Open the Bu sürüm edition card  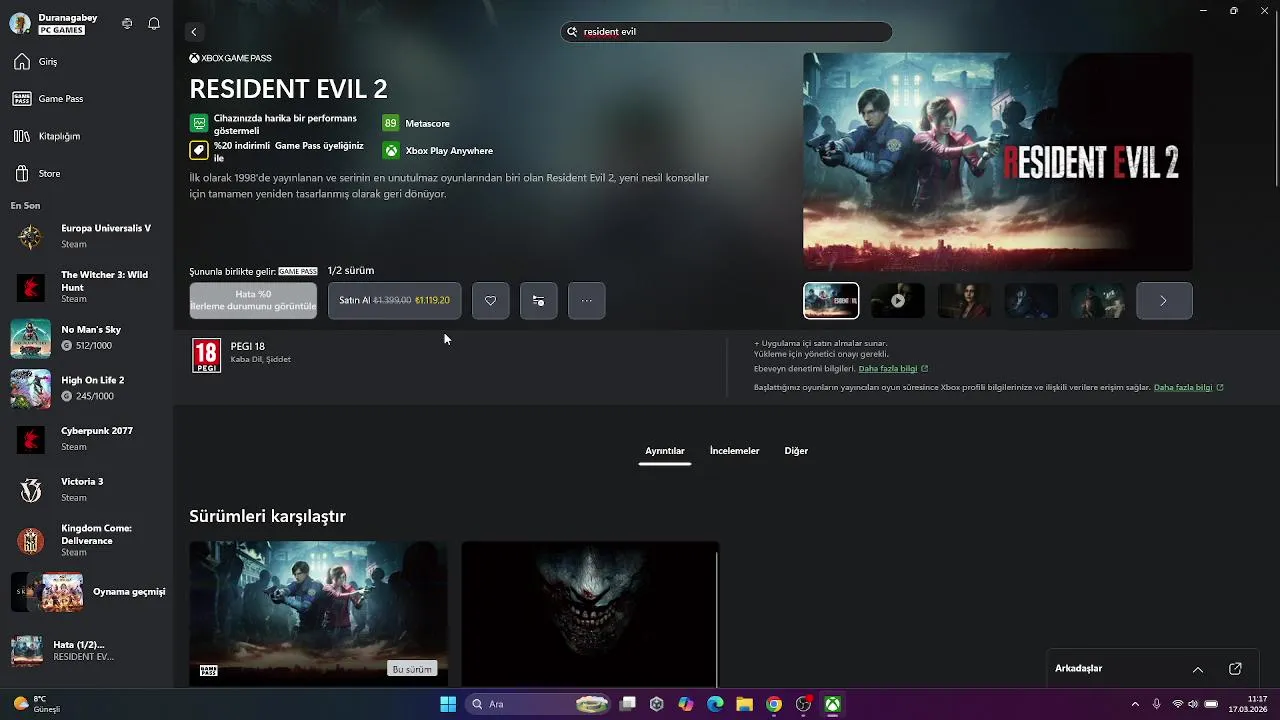pyautogui.click(x=318, y=614)
